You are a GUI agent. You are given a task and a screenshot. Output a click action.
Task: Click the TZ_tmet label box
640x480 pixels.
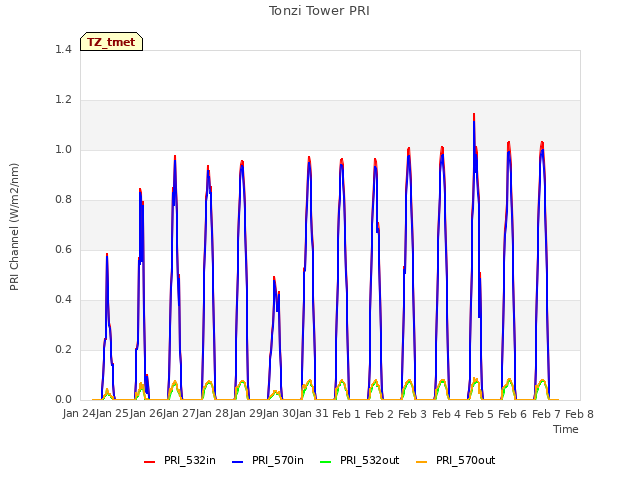111,42
